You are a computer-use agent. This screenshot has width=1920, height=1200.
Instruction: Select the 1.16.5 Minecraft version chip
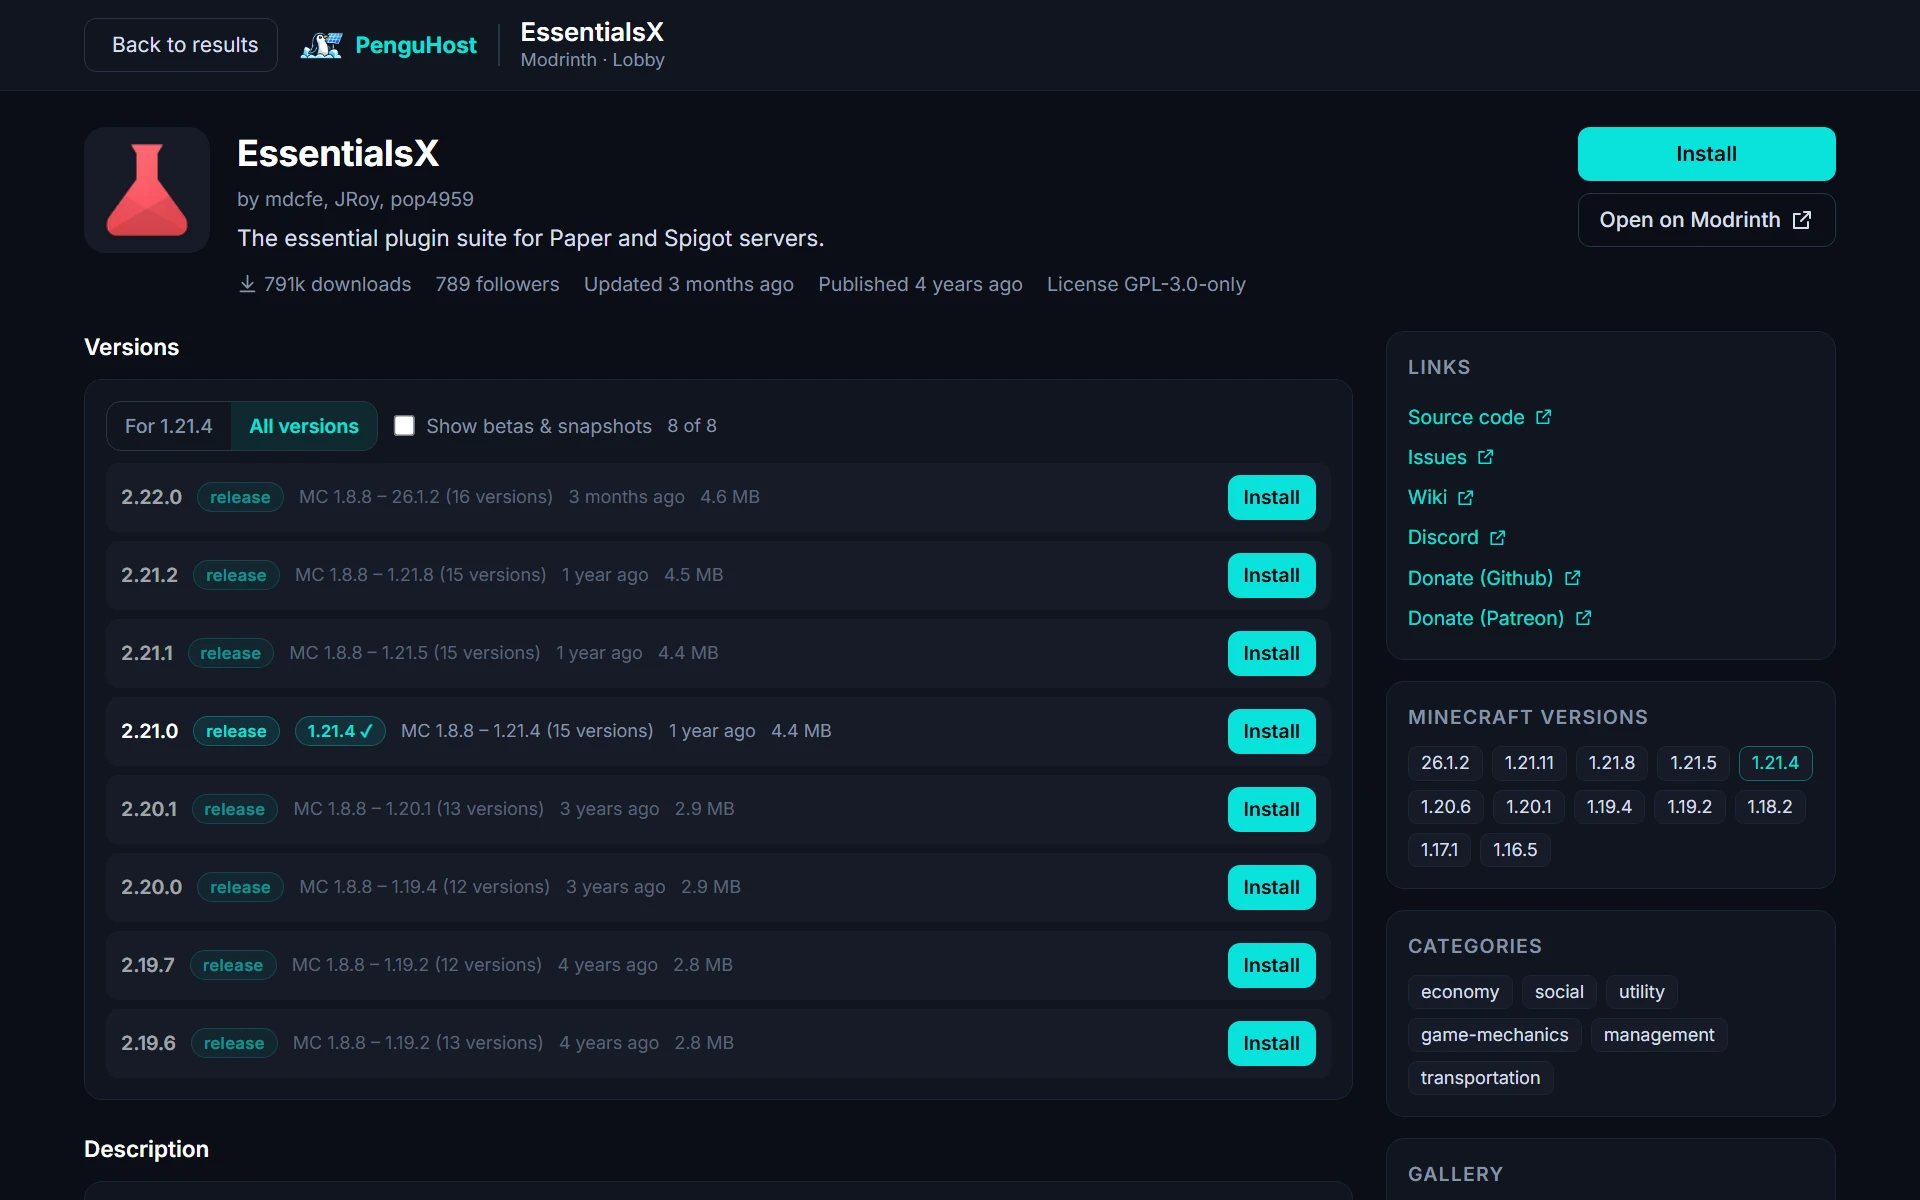pos(1515,850)
